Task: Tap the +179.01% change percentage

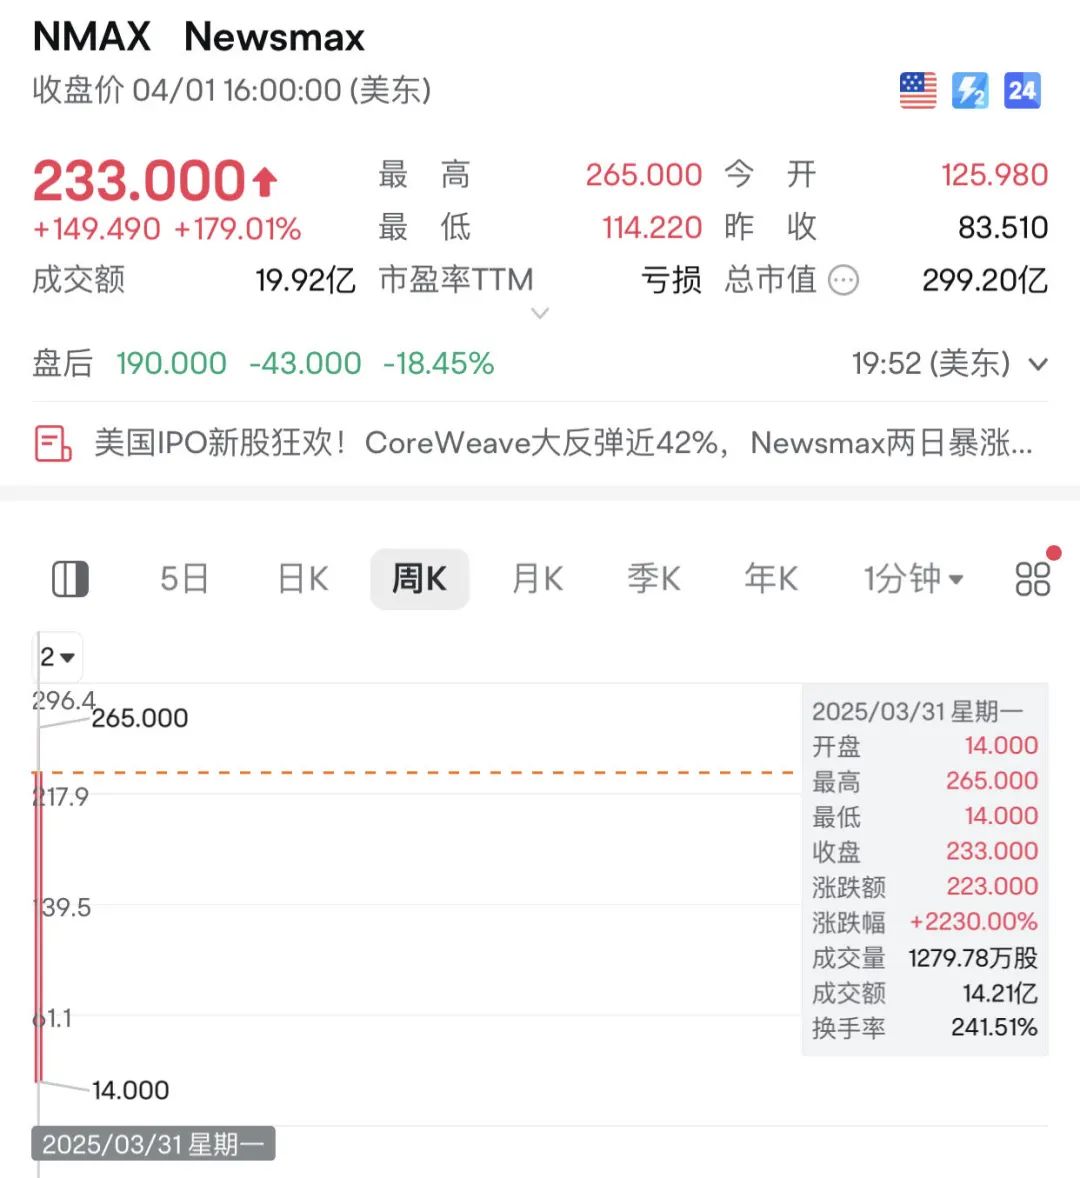Action: point(237,229)
